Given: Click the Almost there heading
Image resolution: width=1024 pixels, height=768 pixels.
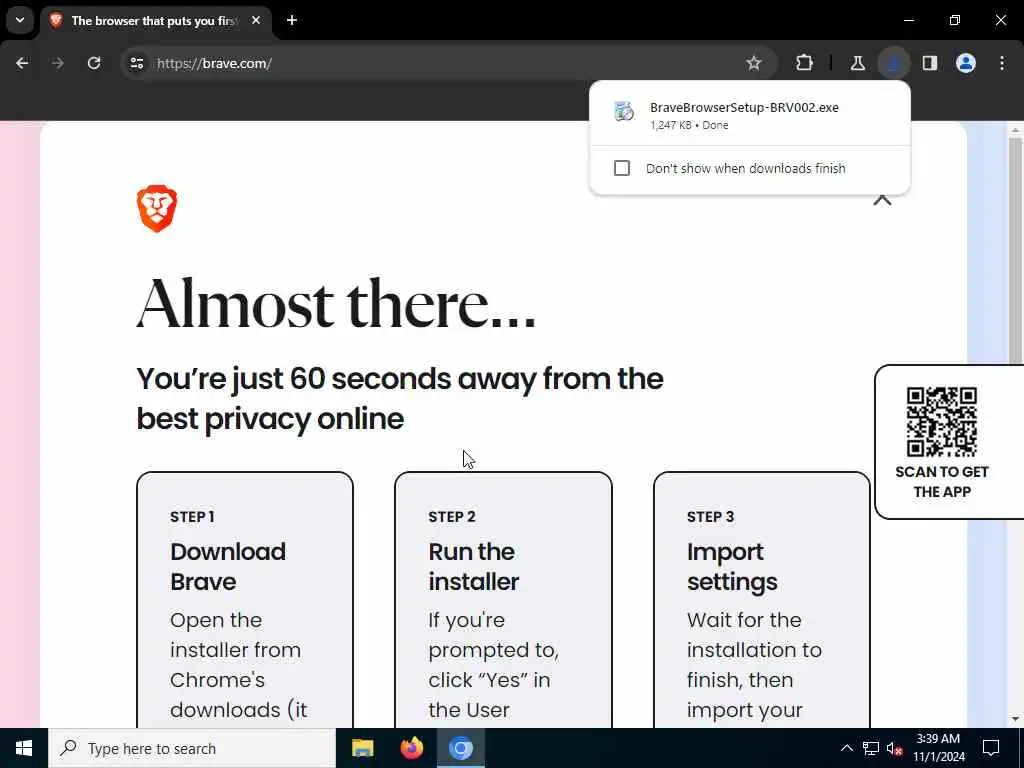Looking at the screenshot, I should 336,304.
